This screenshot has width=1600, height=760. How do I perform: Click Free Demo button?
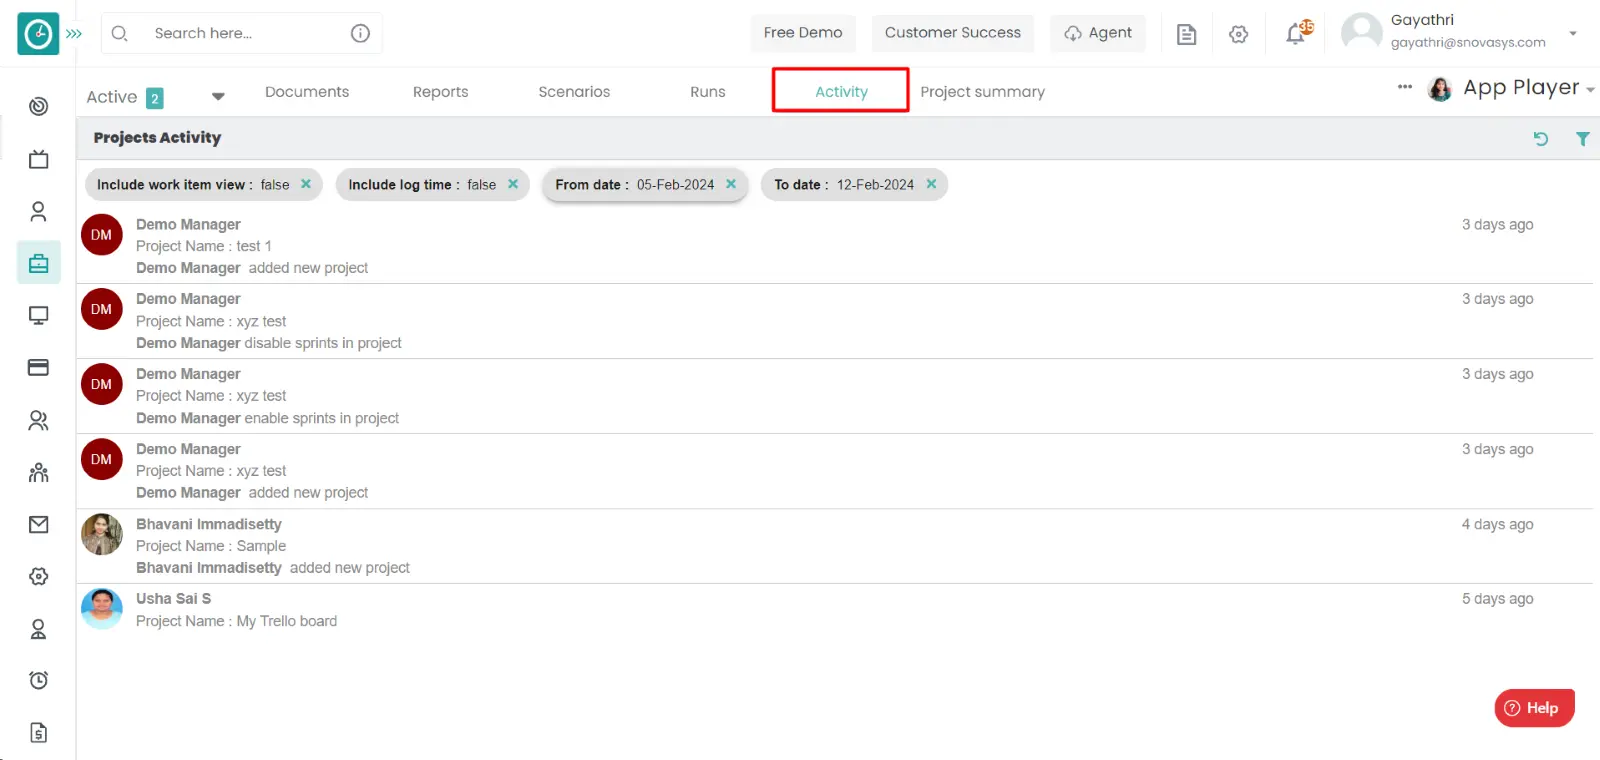(x=803, y=33)
